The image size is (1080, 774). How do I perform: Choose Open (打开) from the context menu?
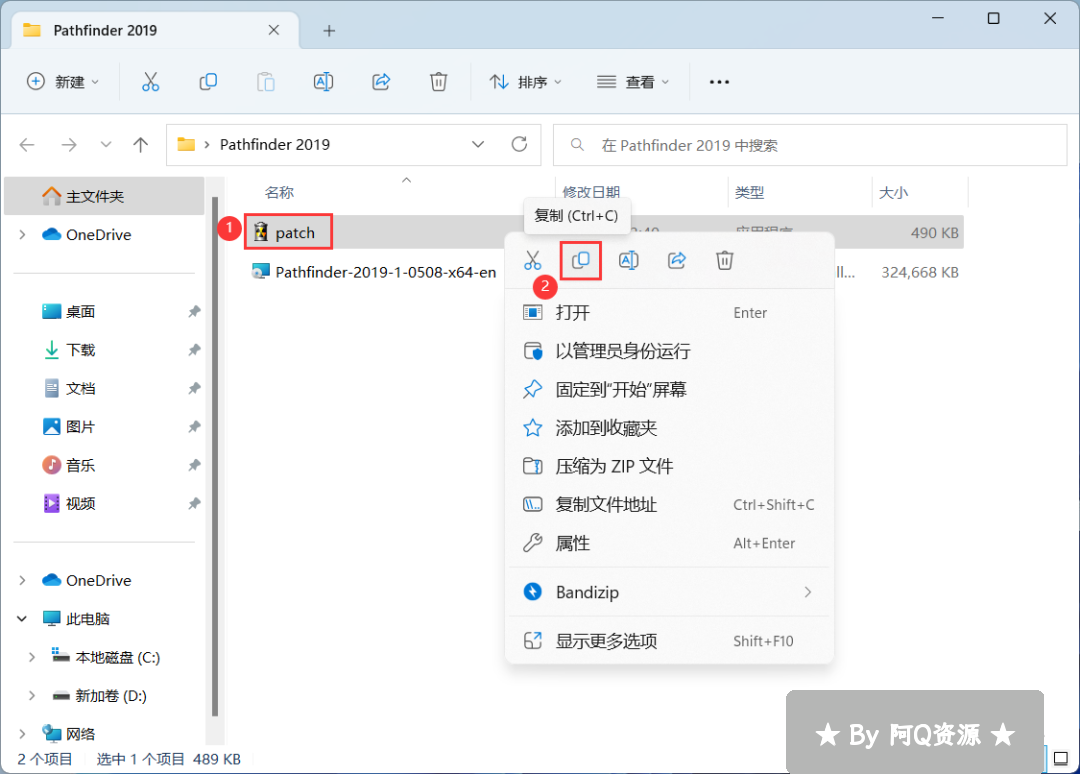click(669, 313)
